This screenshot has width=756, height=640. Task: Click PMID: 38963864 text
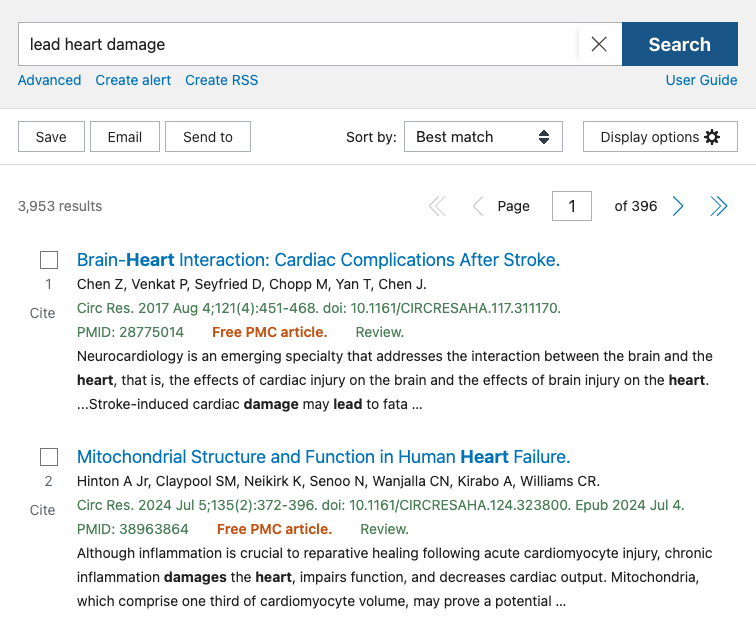133,529
